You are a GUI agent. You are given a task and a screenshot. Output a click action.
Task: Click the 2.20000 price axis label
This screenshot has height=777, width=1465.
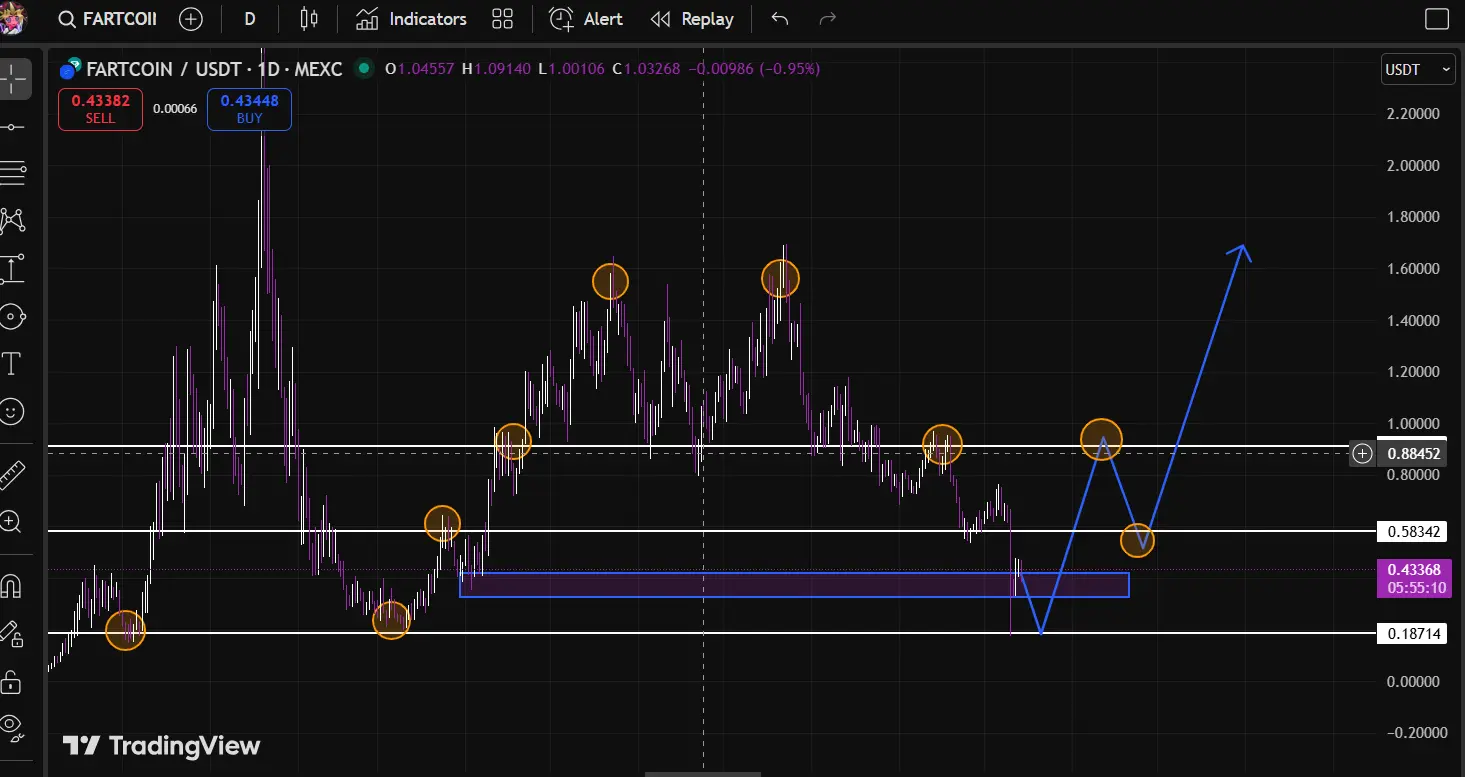(x=1414, y=114)
